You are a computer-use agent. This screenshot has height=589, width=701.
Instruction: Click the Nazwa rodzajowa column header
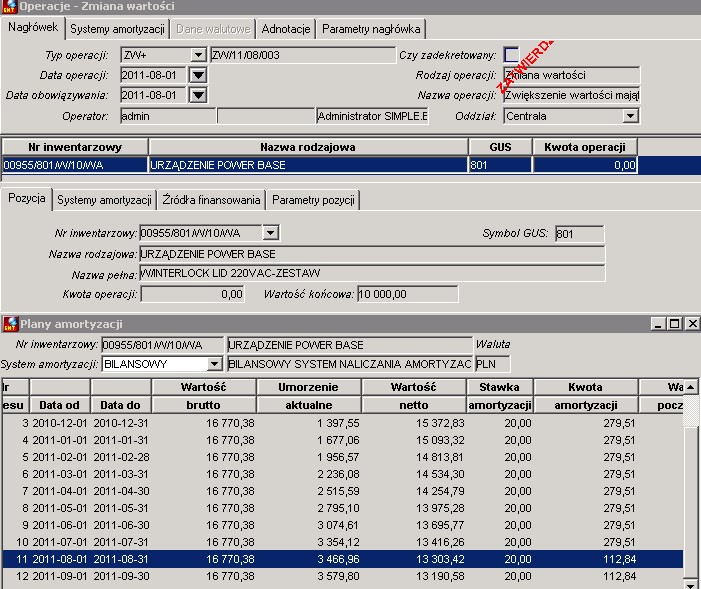tap(308, 147)
